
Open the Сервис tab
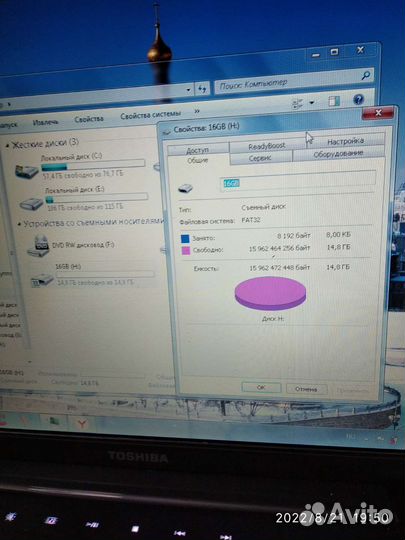click(x=260, y=158)
